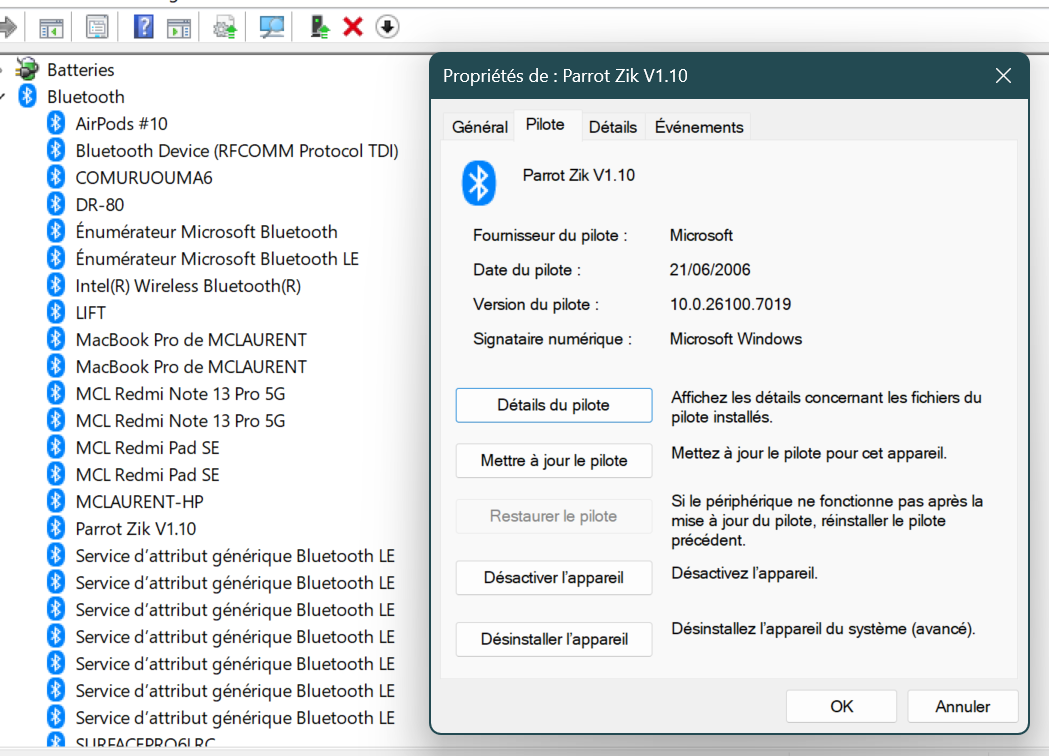Click the computer icon with green arrow
1049x756 pixels.
click(320, 27)
